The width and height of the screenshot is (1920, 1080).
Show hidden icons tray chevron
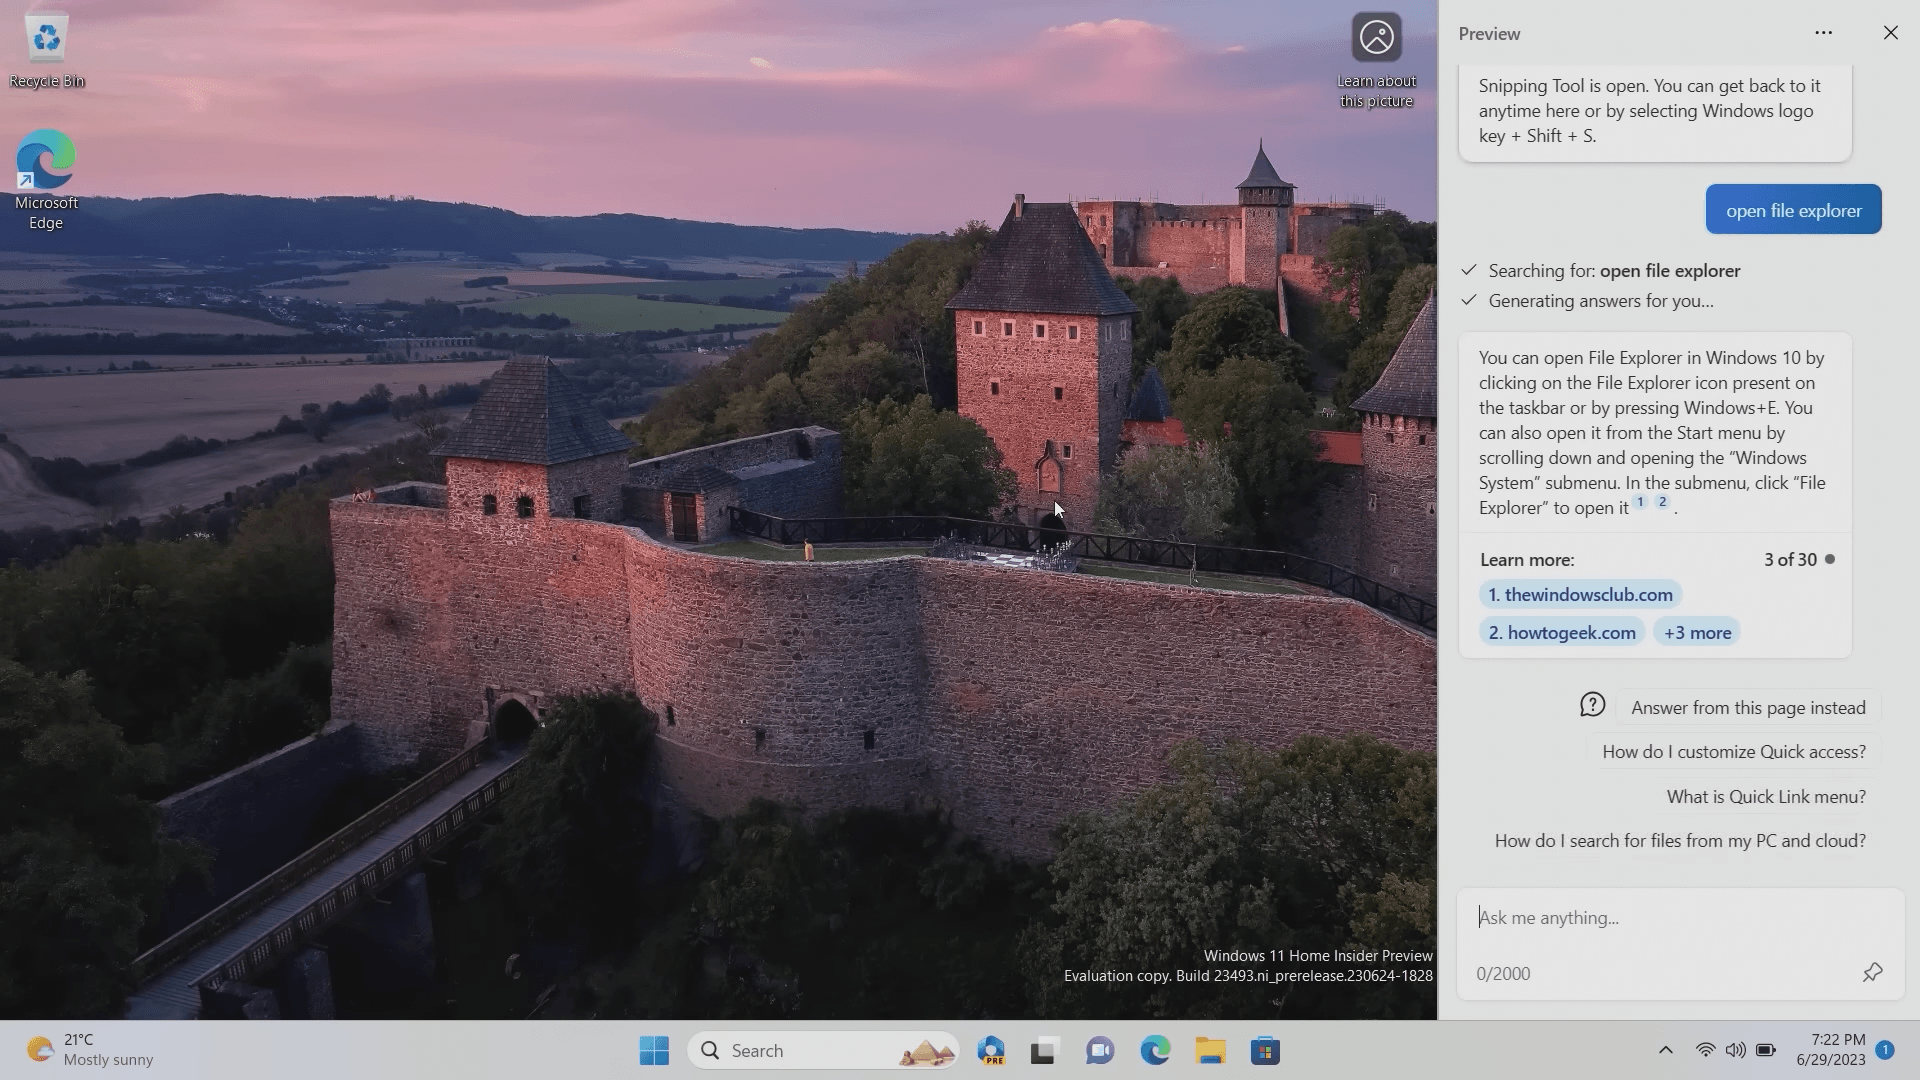1665,1050
